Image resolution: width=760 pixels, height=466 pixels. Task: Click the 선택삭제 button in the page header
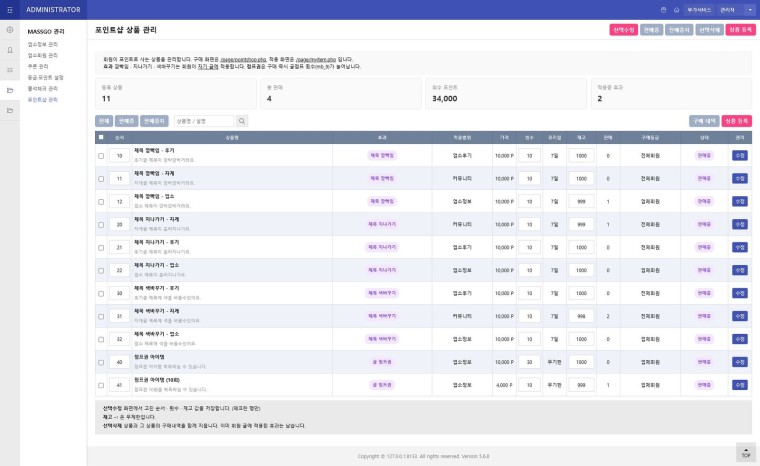(x=709, y=30)
